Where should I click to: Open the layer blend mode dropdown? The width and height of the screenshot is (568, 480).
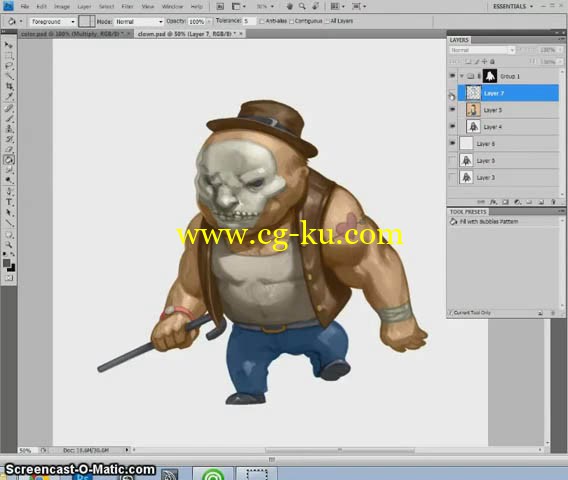[x=482, y=50]
